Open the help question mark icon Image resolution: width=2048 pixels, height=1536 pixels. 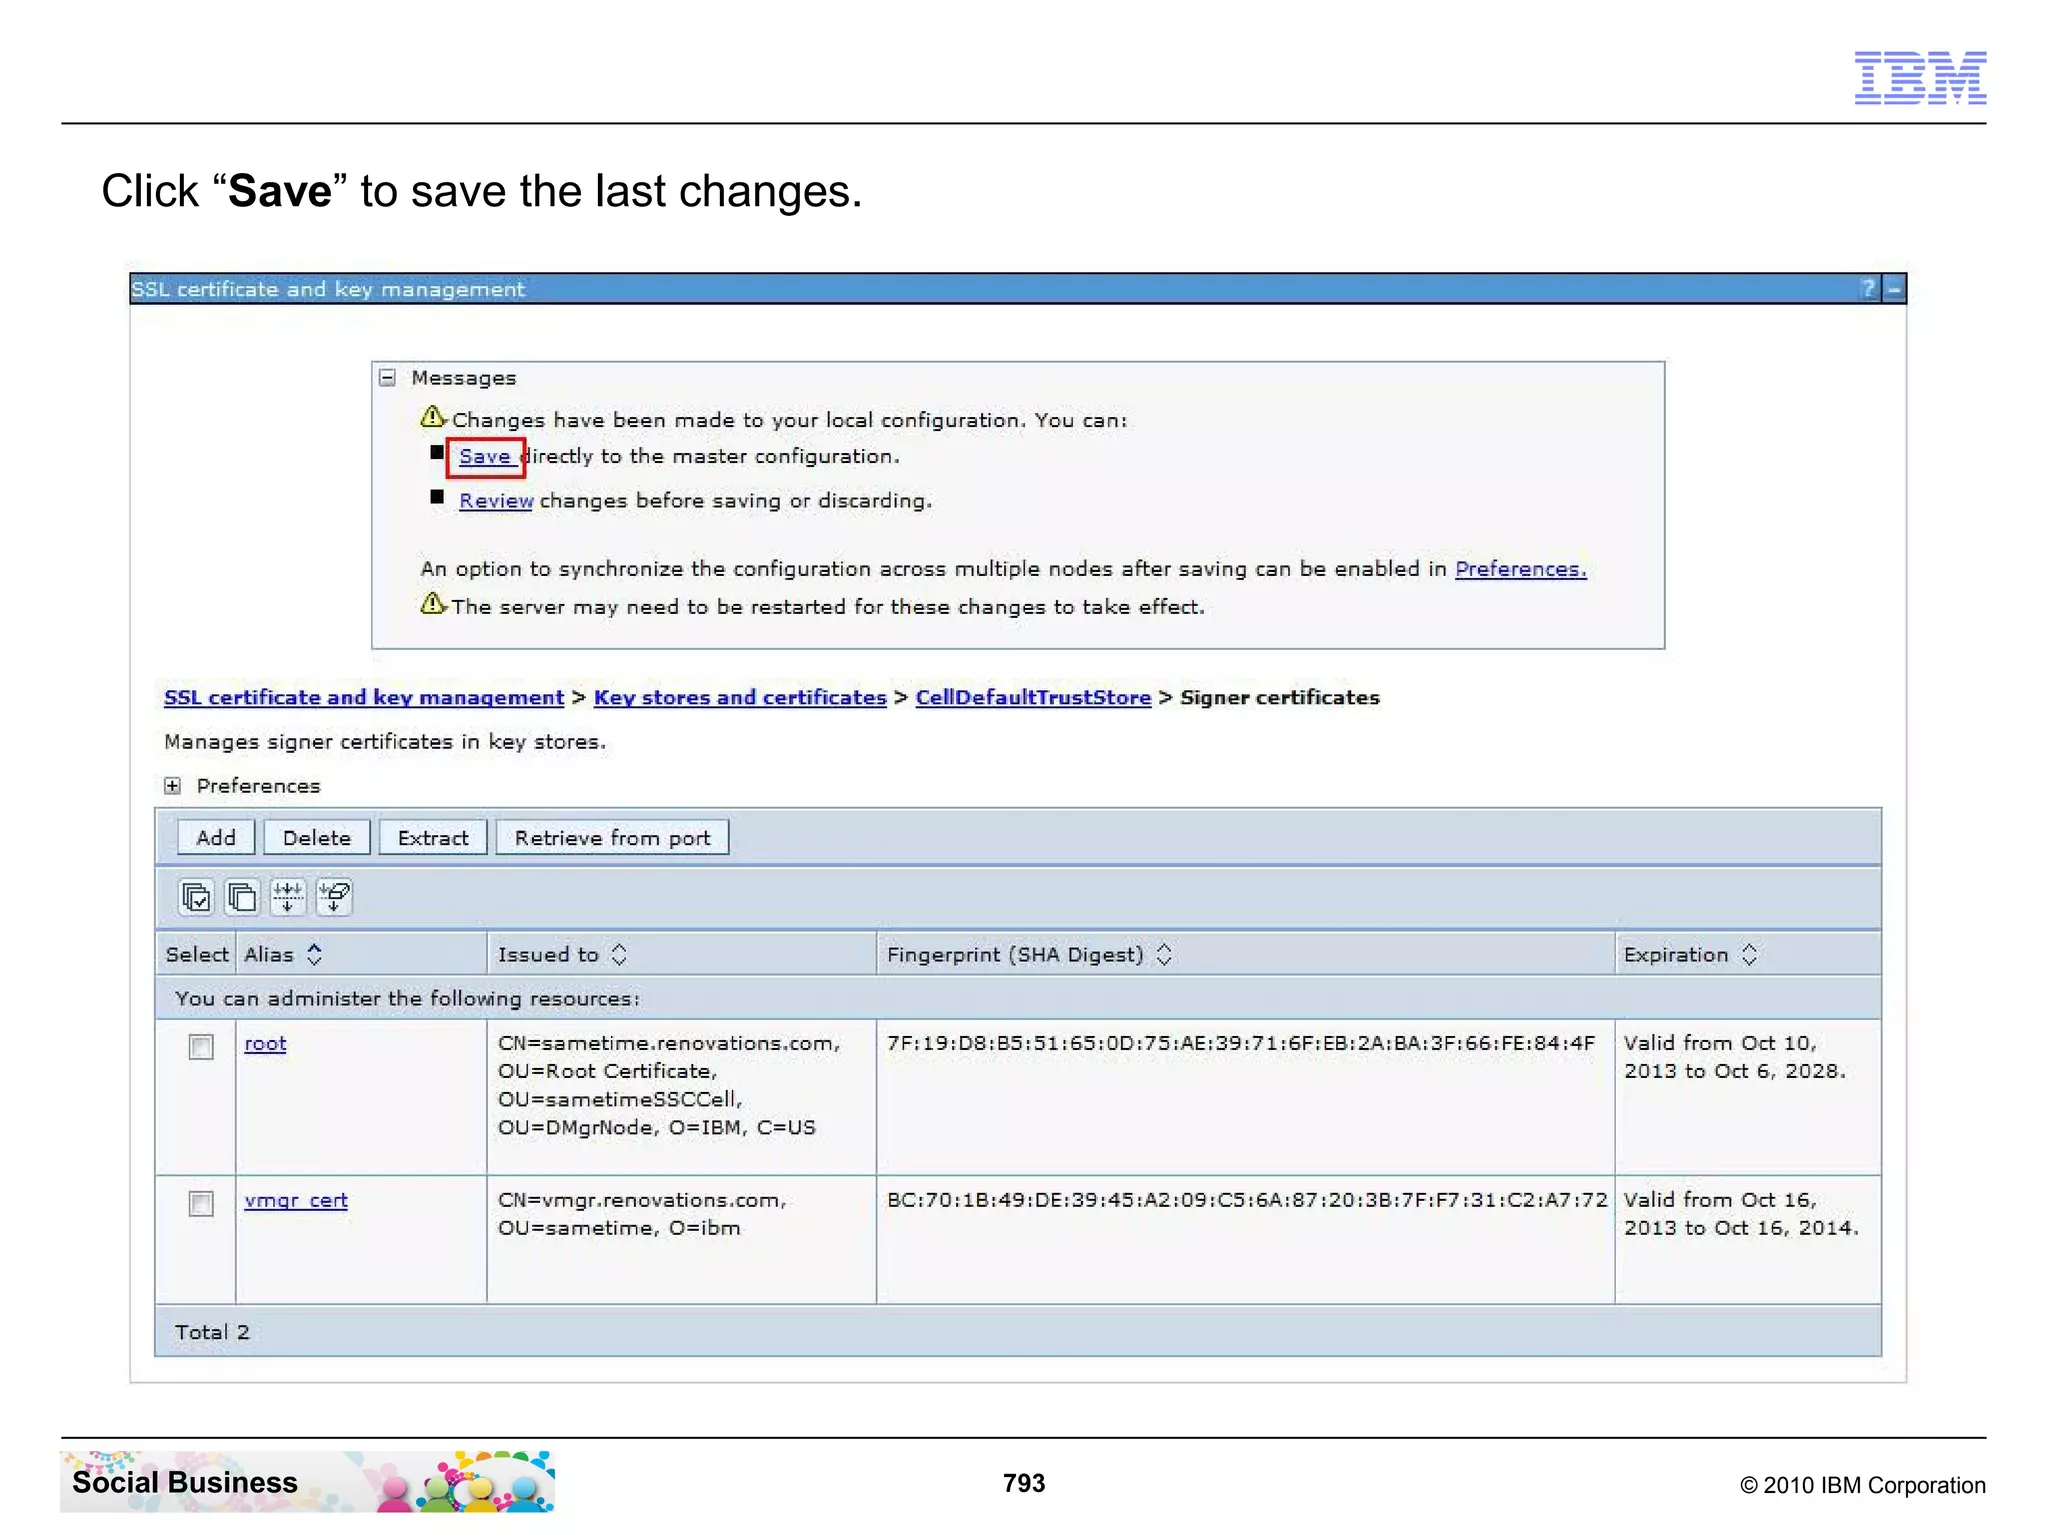point(1868,289)
